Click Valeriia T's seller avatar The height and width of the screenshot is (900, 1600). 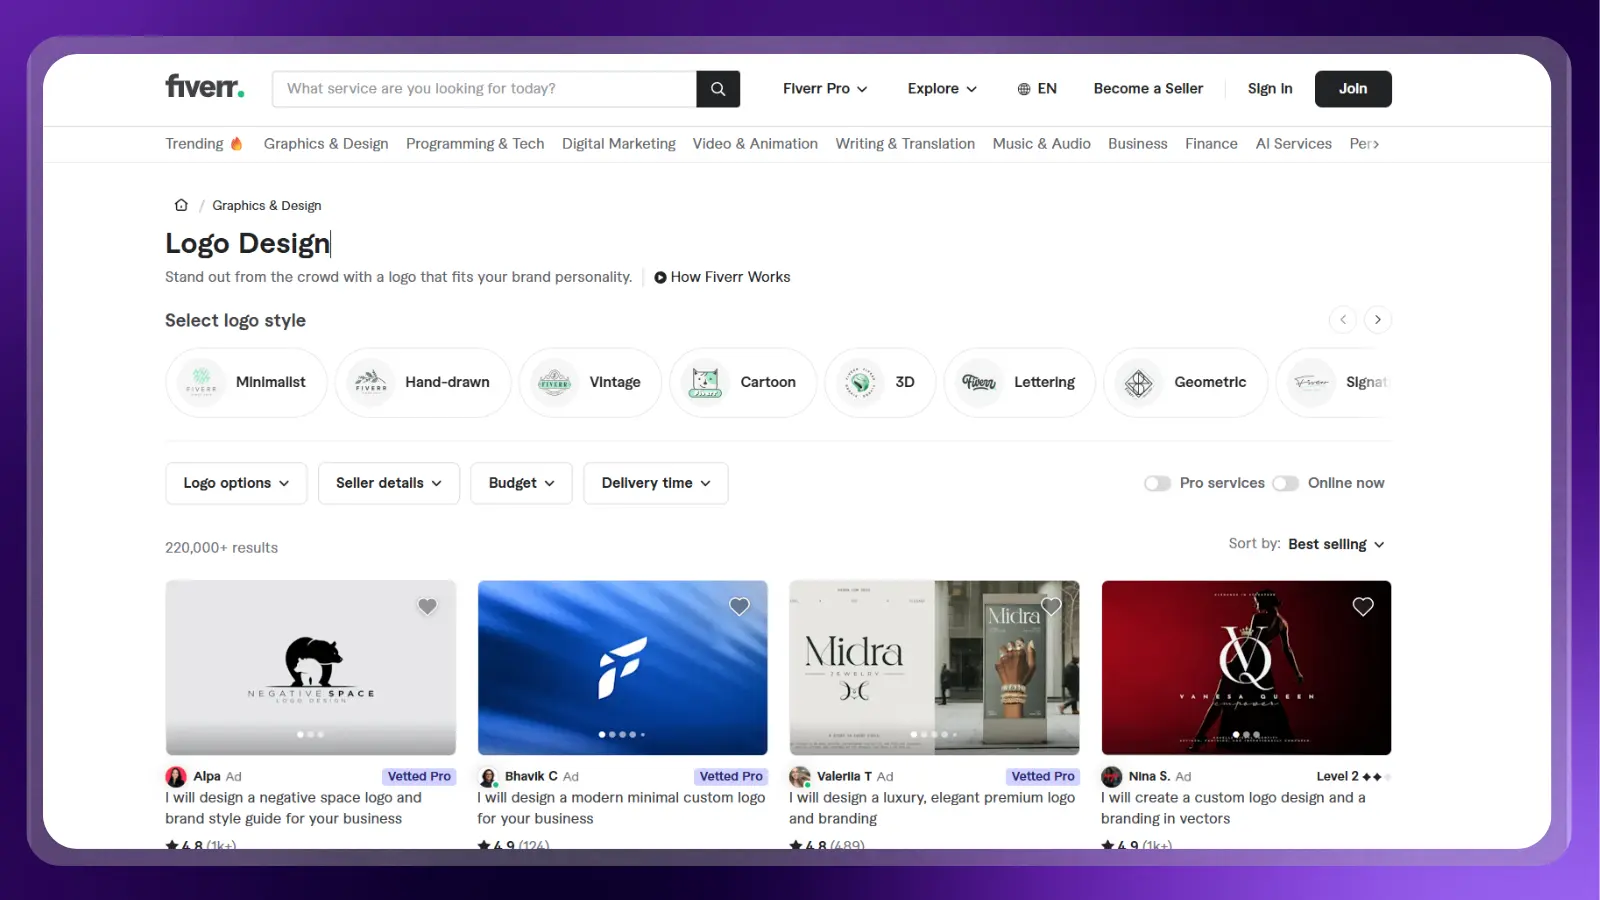click(x=800, y=777)
